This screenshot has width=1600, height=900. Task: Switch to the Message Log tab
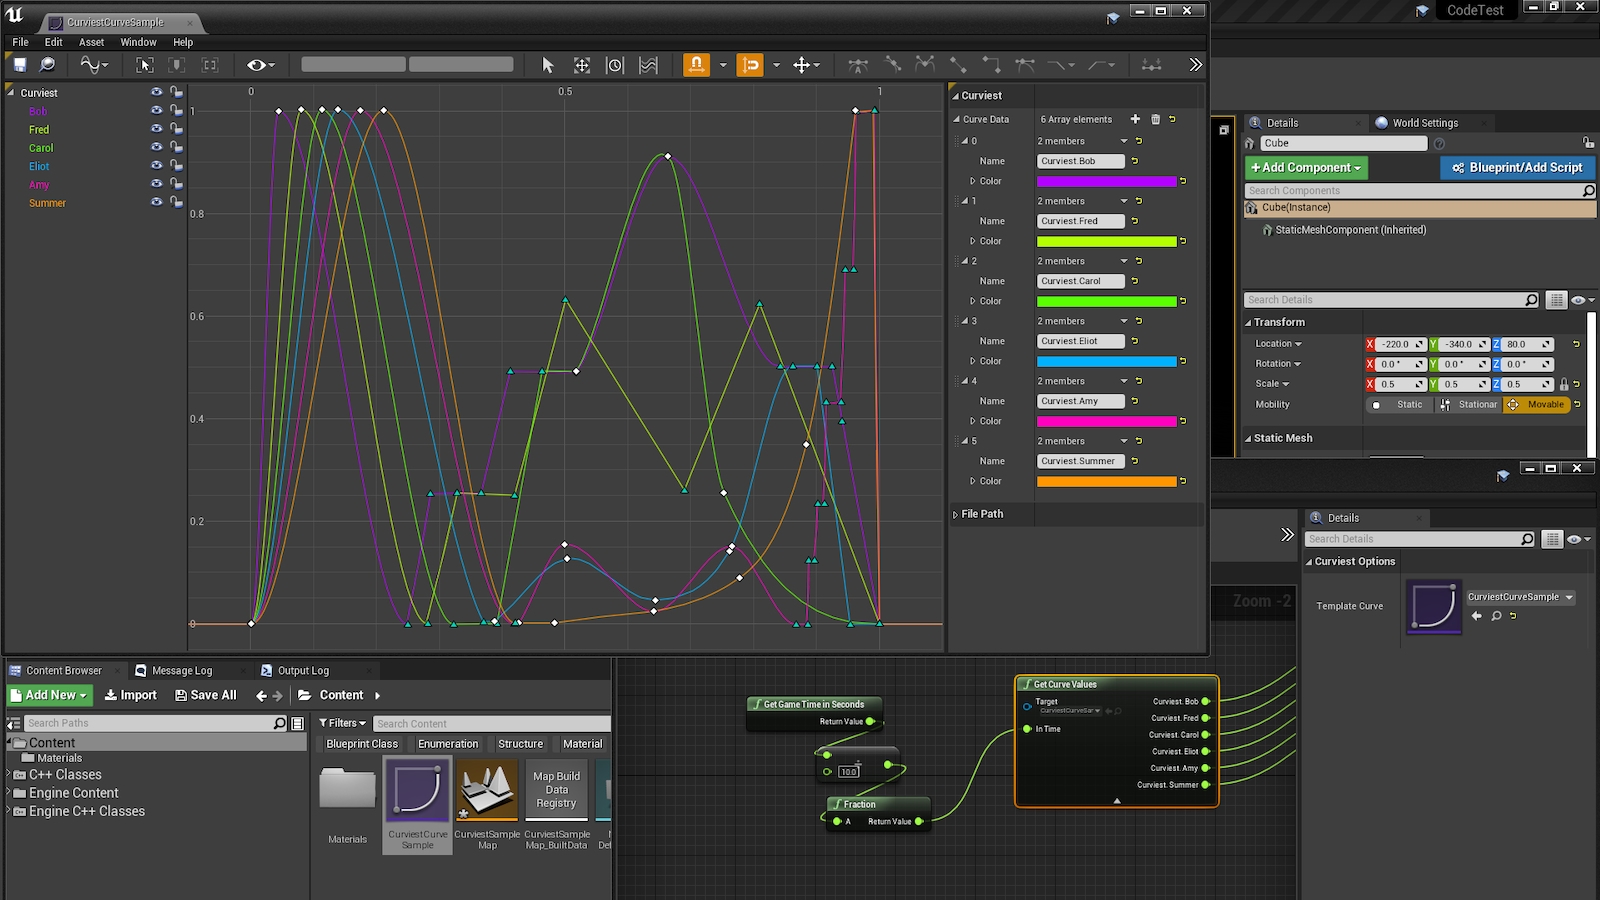[x=181, y=671]
